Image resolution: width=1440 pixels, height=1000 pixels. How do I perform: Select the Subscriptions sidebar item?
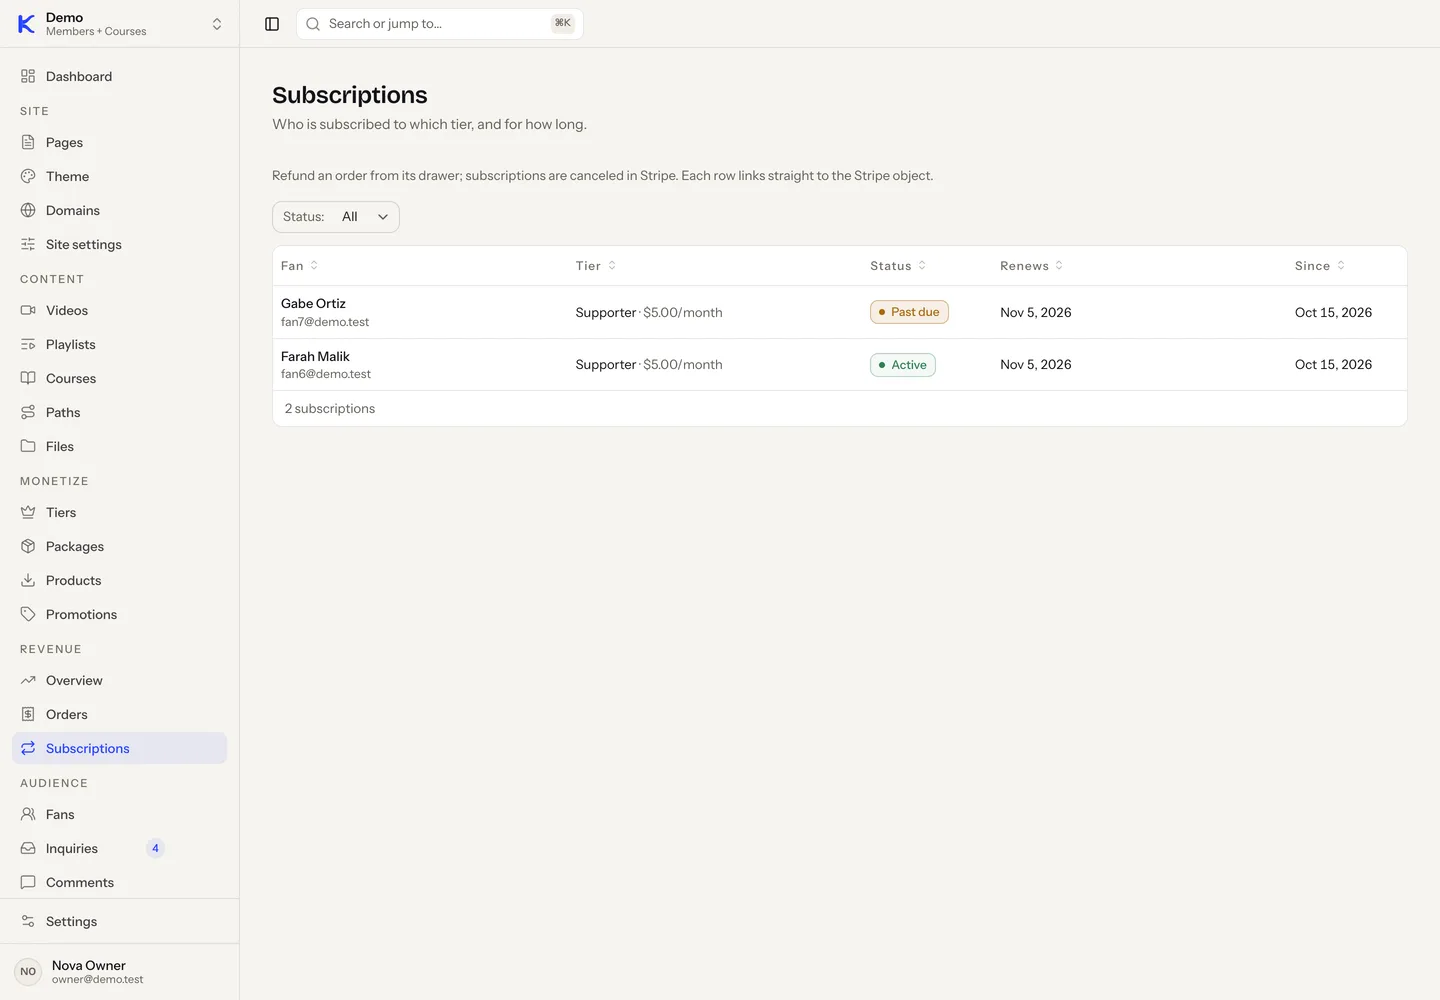pyautogui.click(x=120, y=748)
